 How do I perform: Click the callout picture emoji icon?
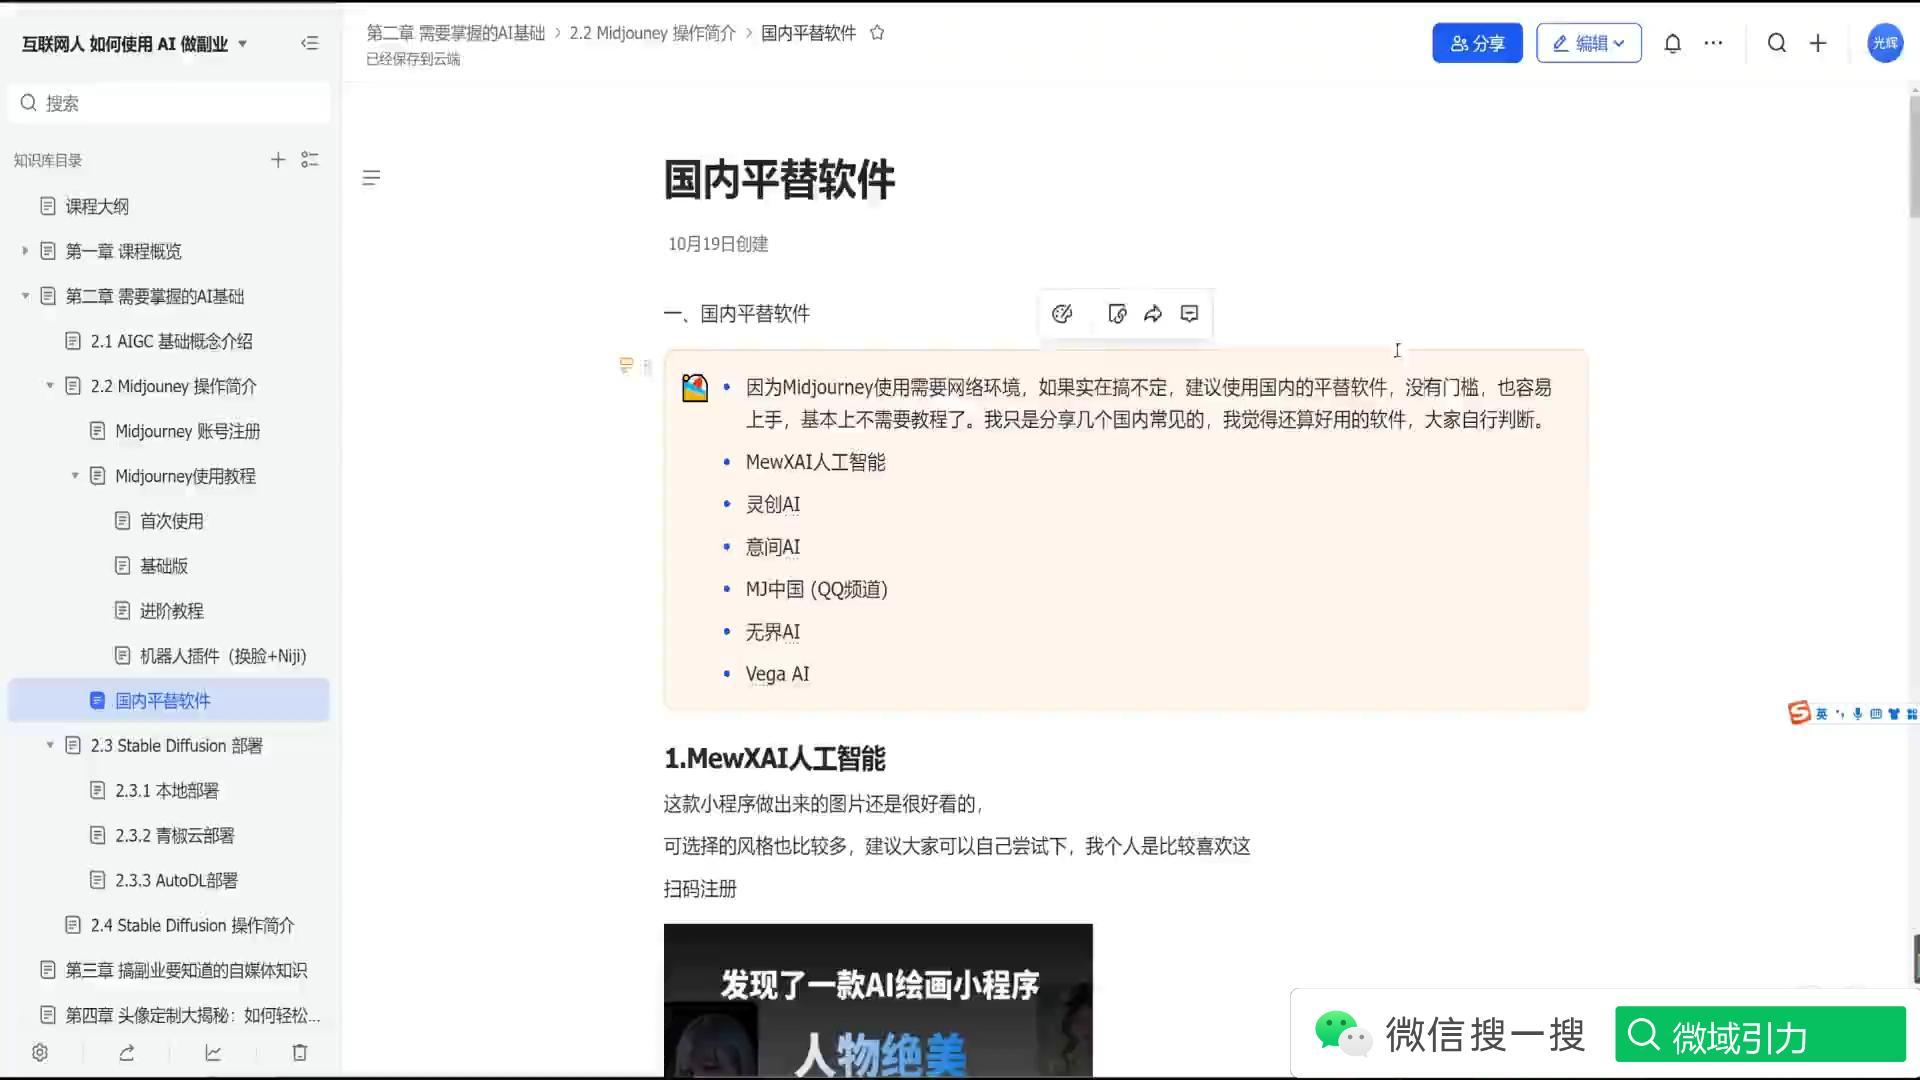[x=695, y=388]
